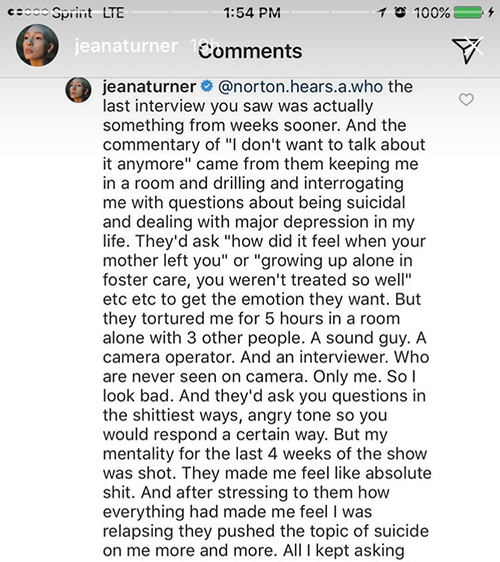This screenshot has height=562, width=500.
Task: Tap the charging bolt icon
Action: tap(491, 13)
